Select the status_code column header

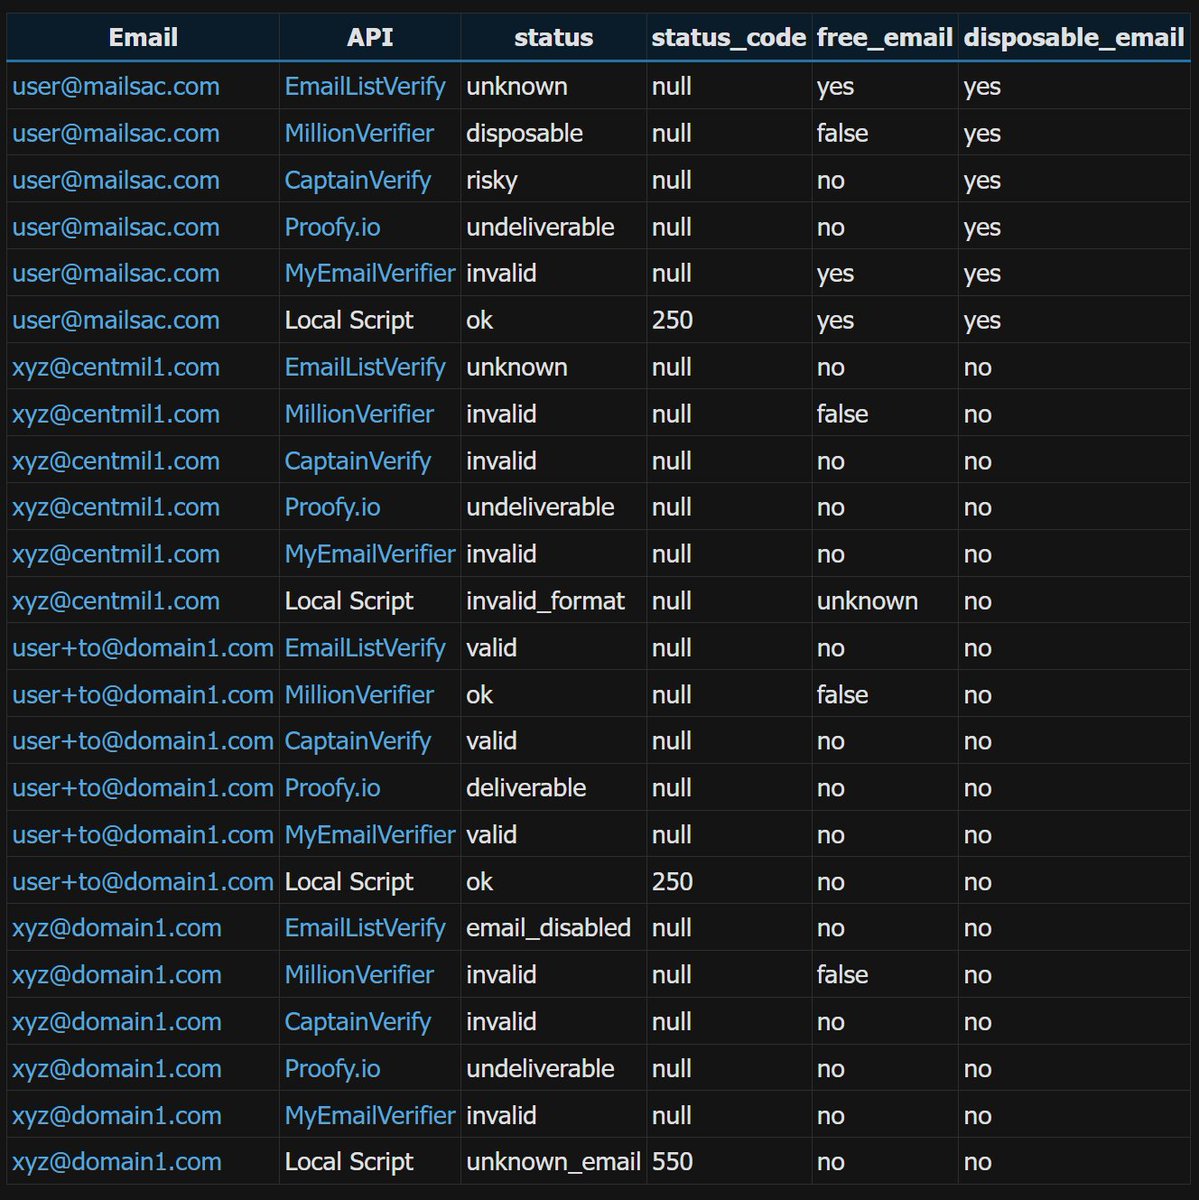729,38
